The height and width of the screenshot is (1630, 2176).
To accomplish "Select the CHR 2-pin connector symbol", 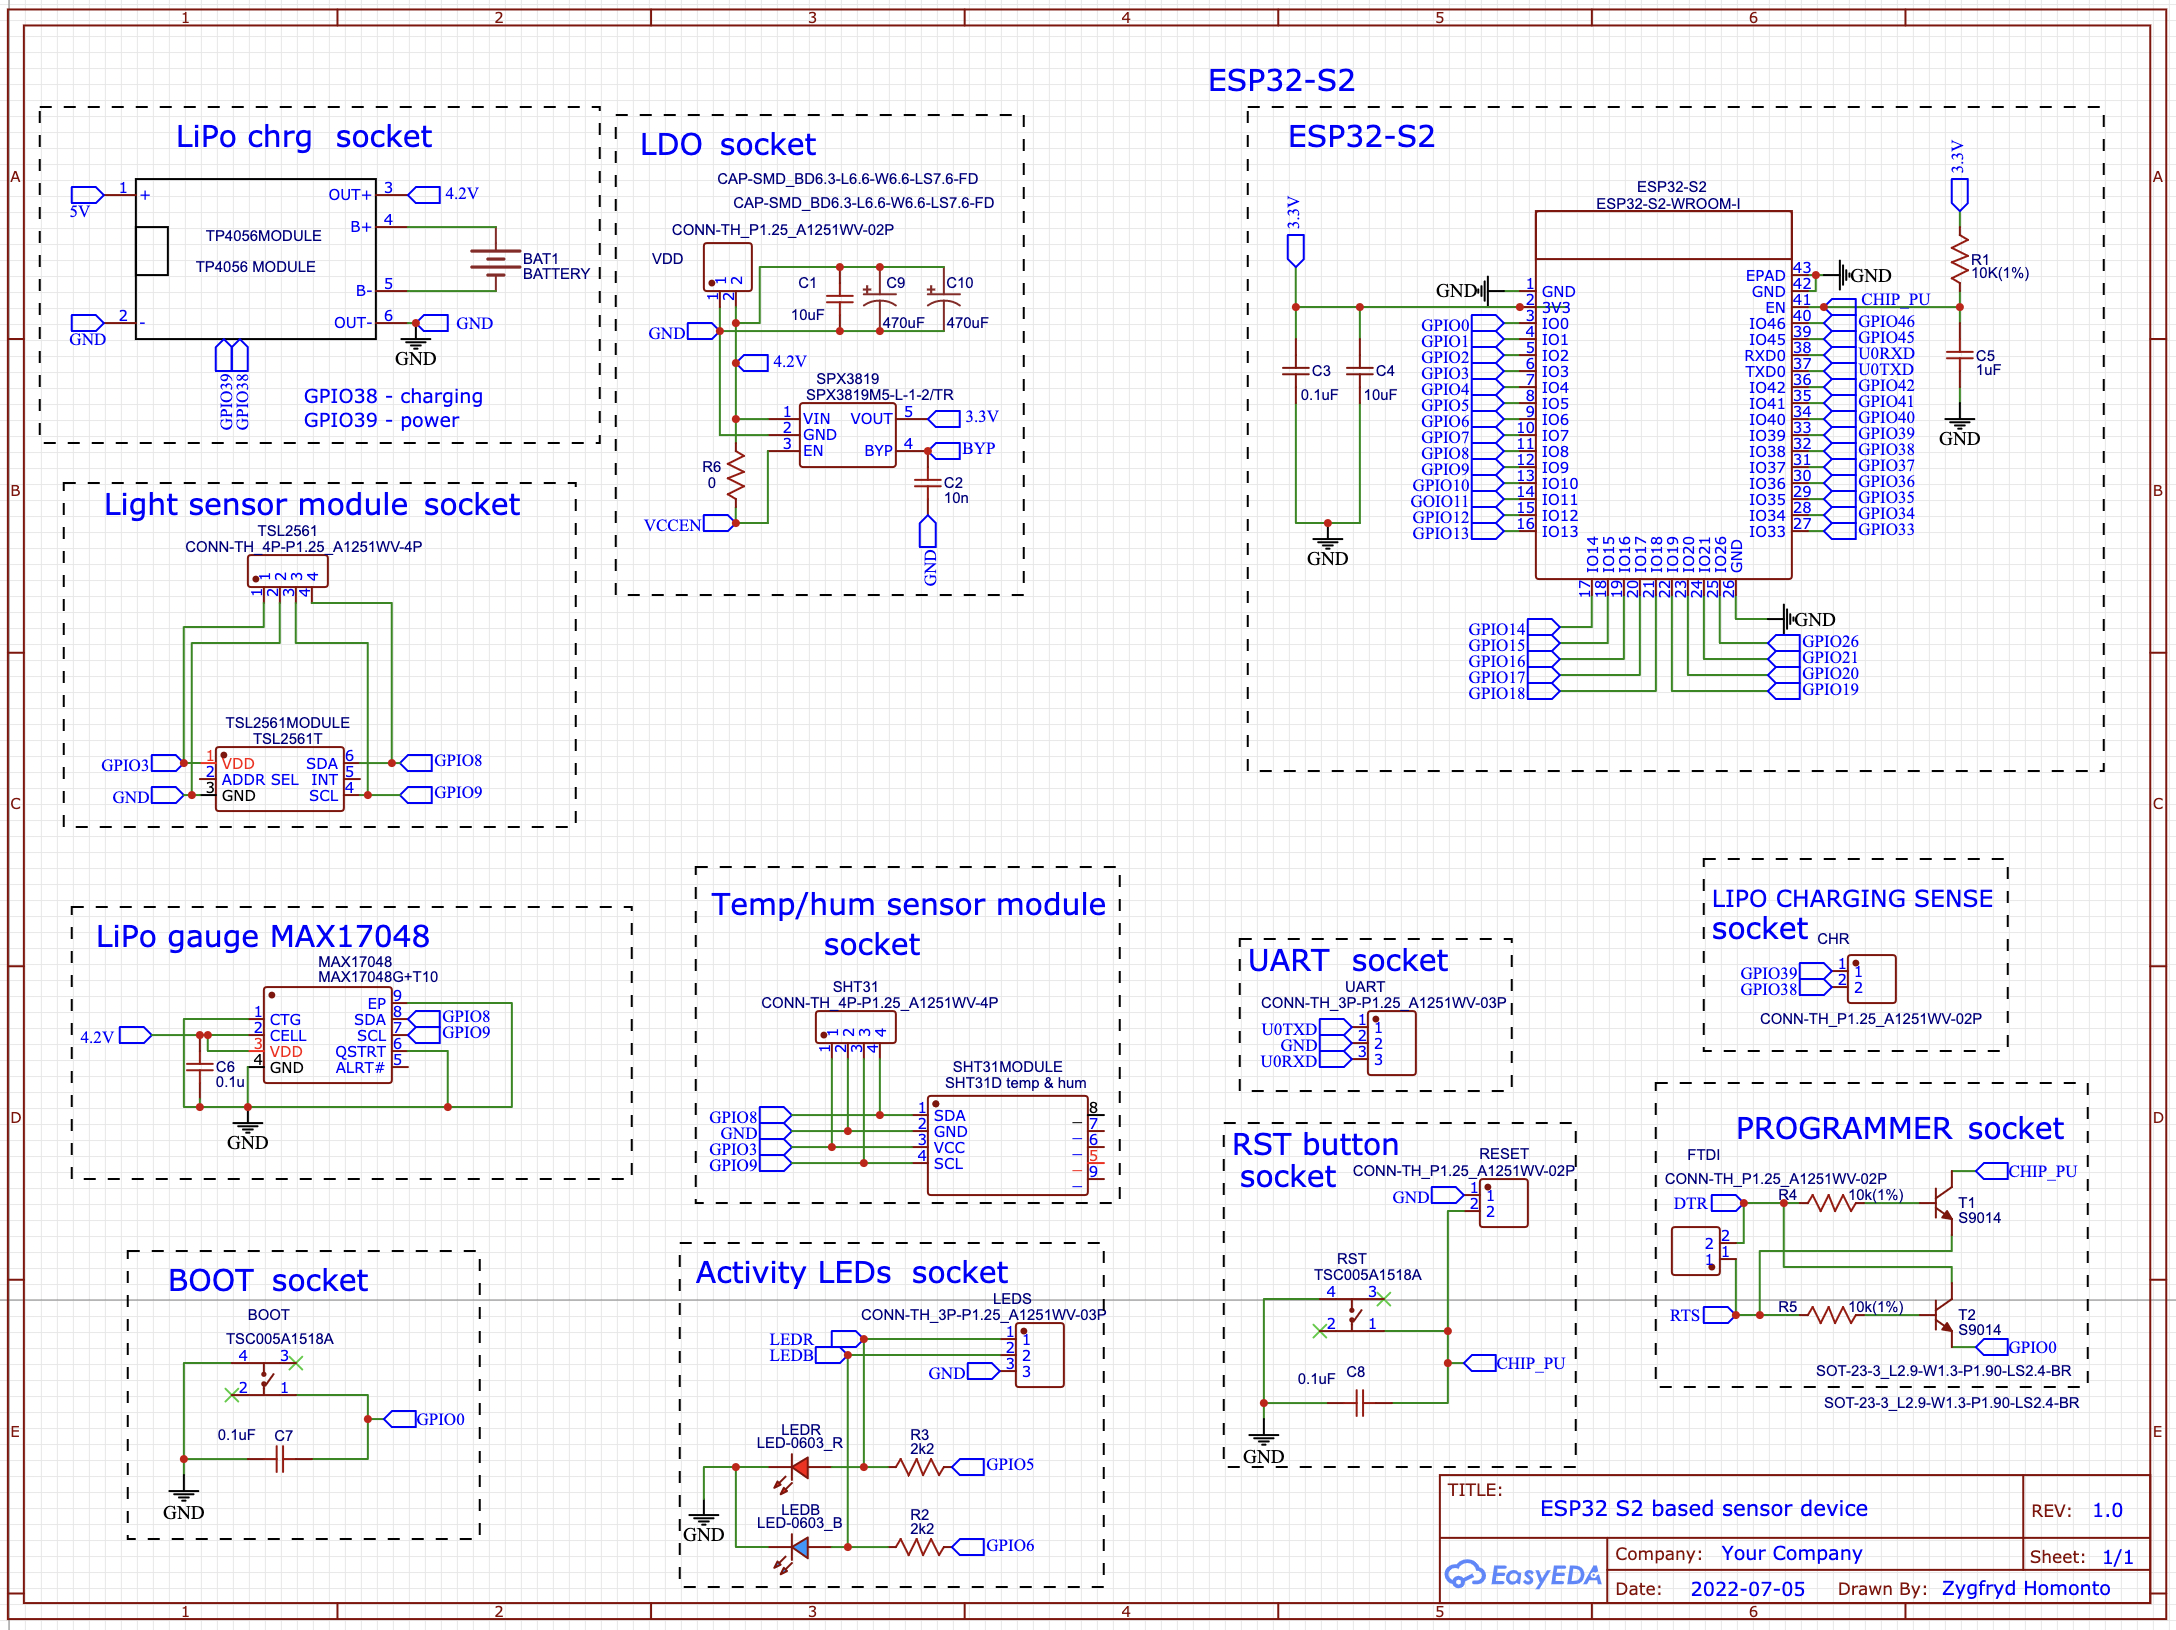I will pos(1871,979).
